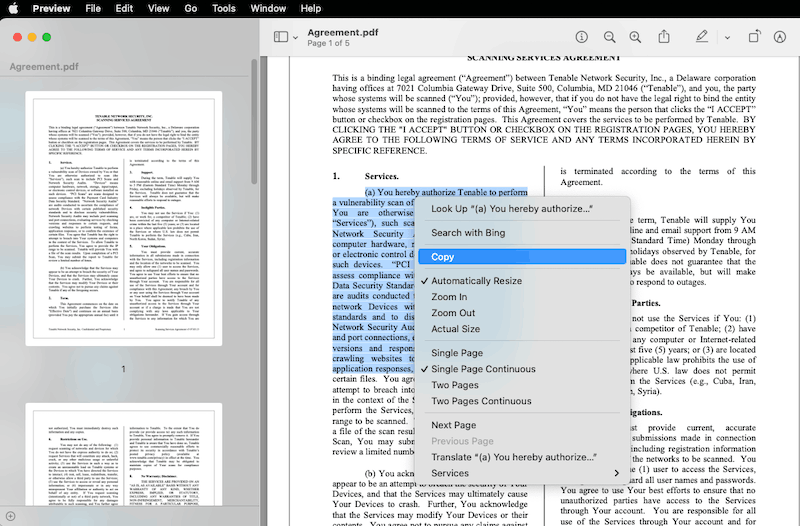
Task: Open the Tools menu in menu bar
Action: (224, 8)
